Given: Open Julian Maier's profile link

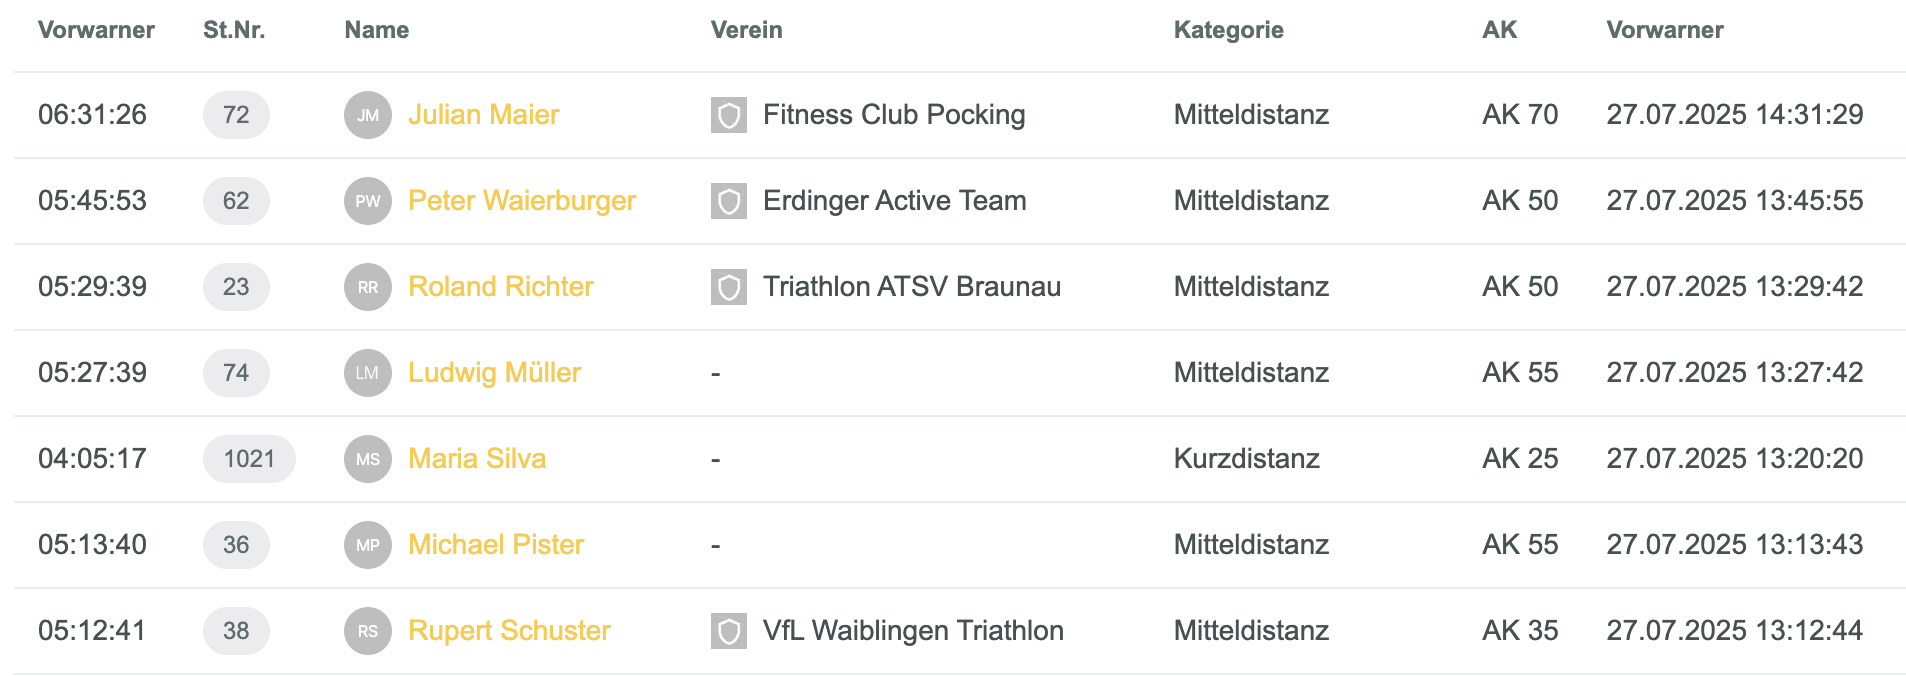Looking at the screenshot, I should coord(483,115).
